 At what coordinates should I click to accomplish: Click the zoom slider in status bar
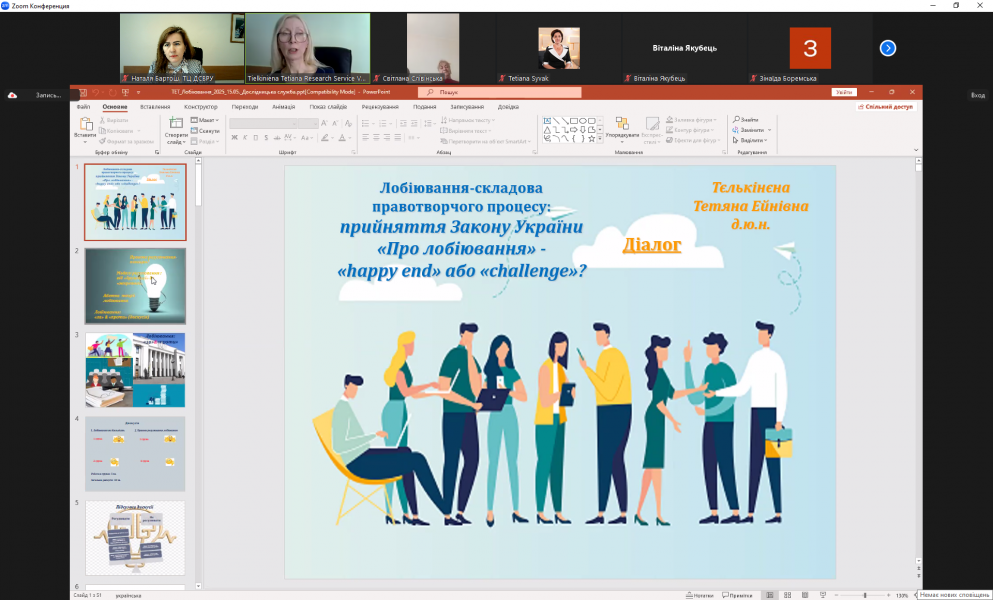(x=864, y=595)
